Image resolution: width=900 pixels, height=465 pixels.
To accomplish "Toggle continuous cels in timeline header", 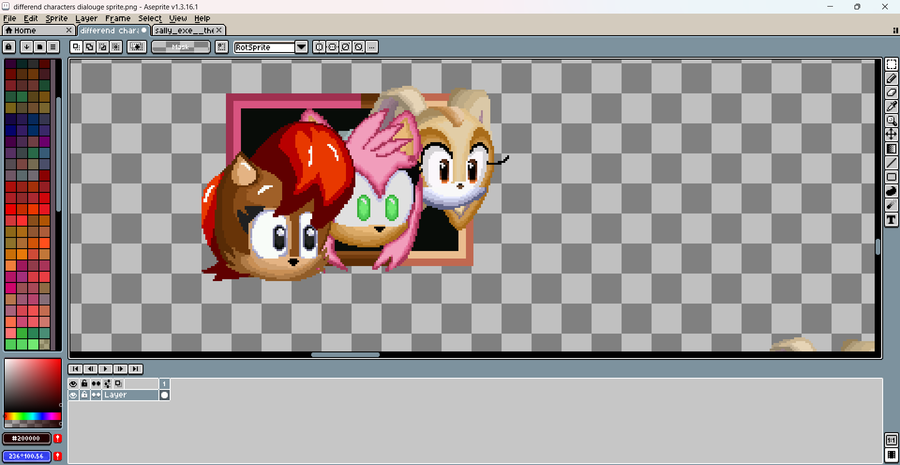I will 96,383.
